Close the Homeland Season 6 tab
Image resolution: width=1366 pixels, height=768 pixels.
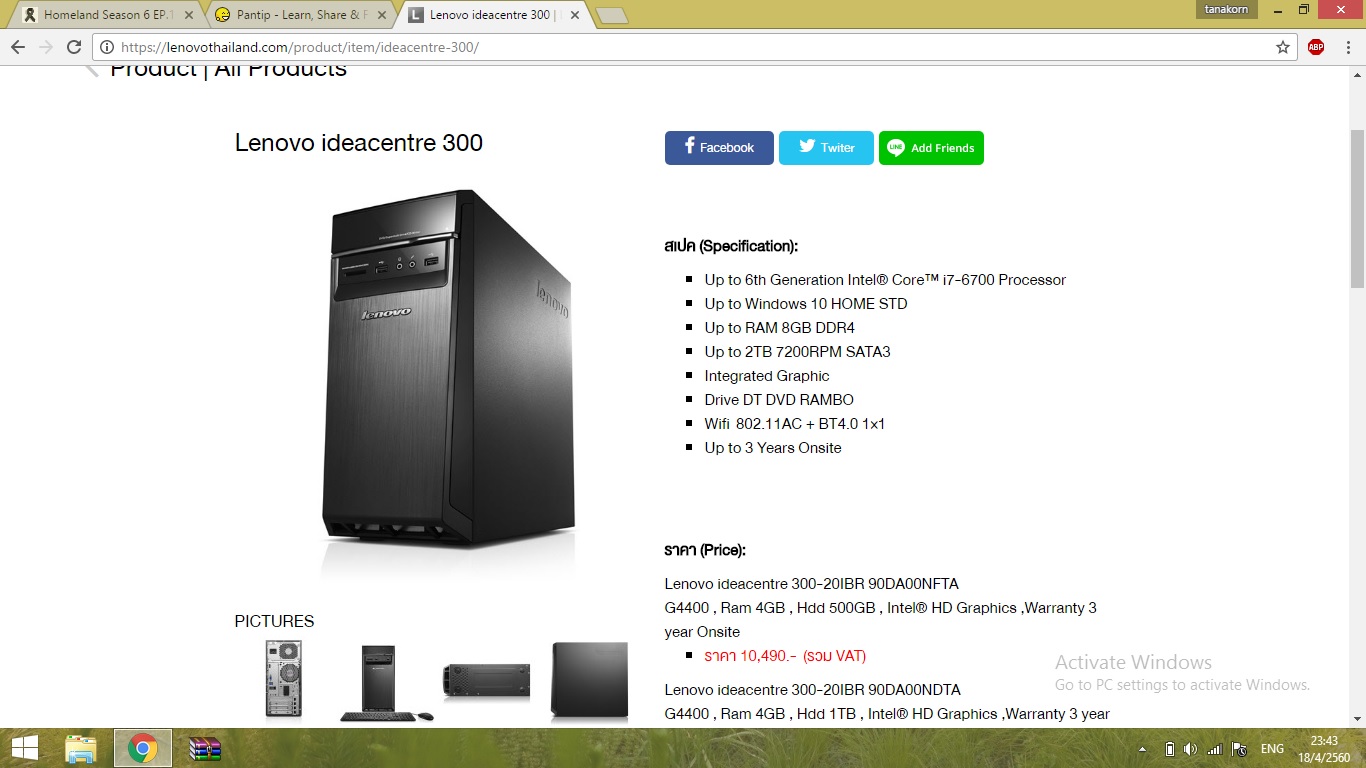[x=189, y=15]
